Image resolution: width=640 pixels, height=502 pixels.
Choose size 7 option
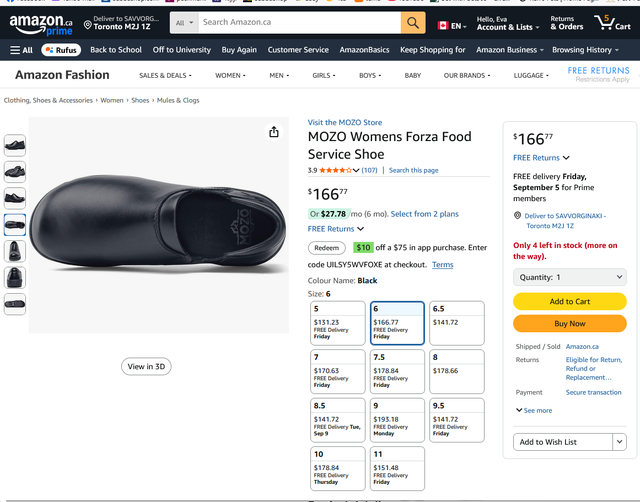[338, 371]
